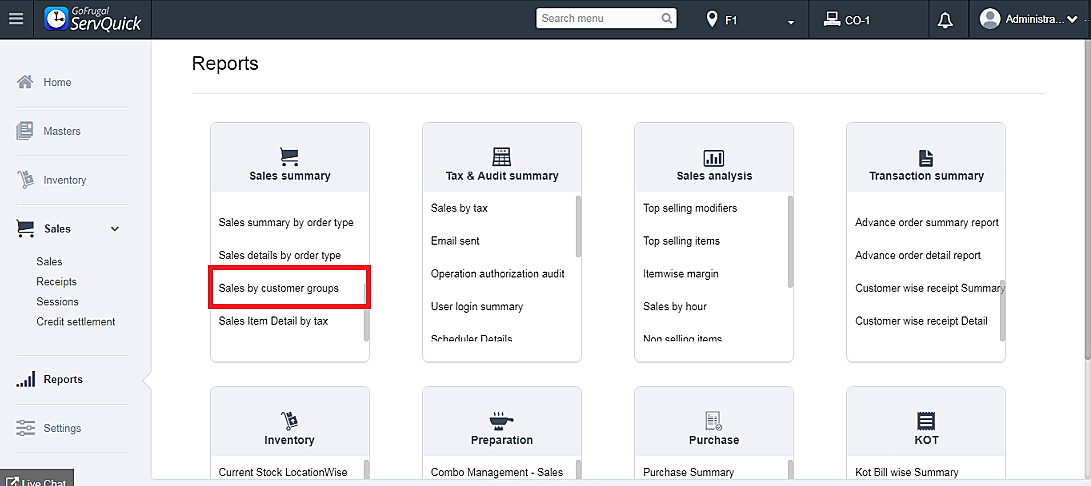Viewport: 1091px width, 486px height.
Task: Go to Home in sidebar
Action: point(57,82)
